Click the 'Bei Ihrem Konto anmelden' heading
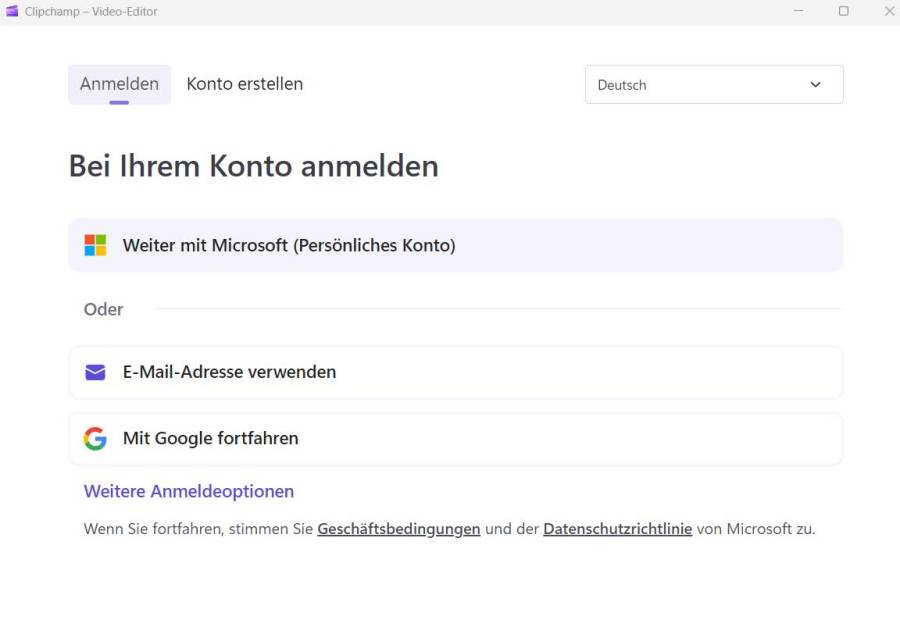Screen dimensions: 900x627 coord(253,166)
